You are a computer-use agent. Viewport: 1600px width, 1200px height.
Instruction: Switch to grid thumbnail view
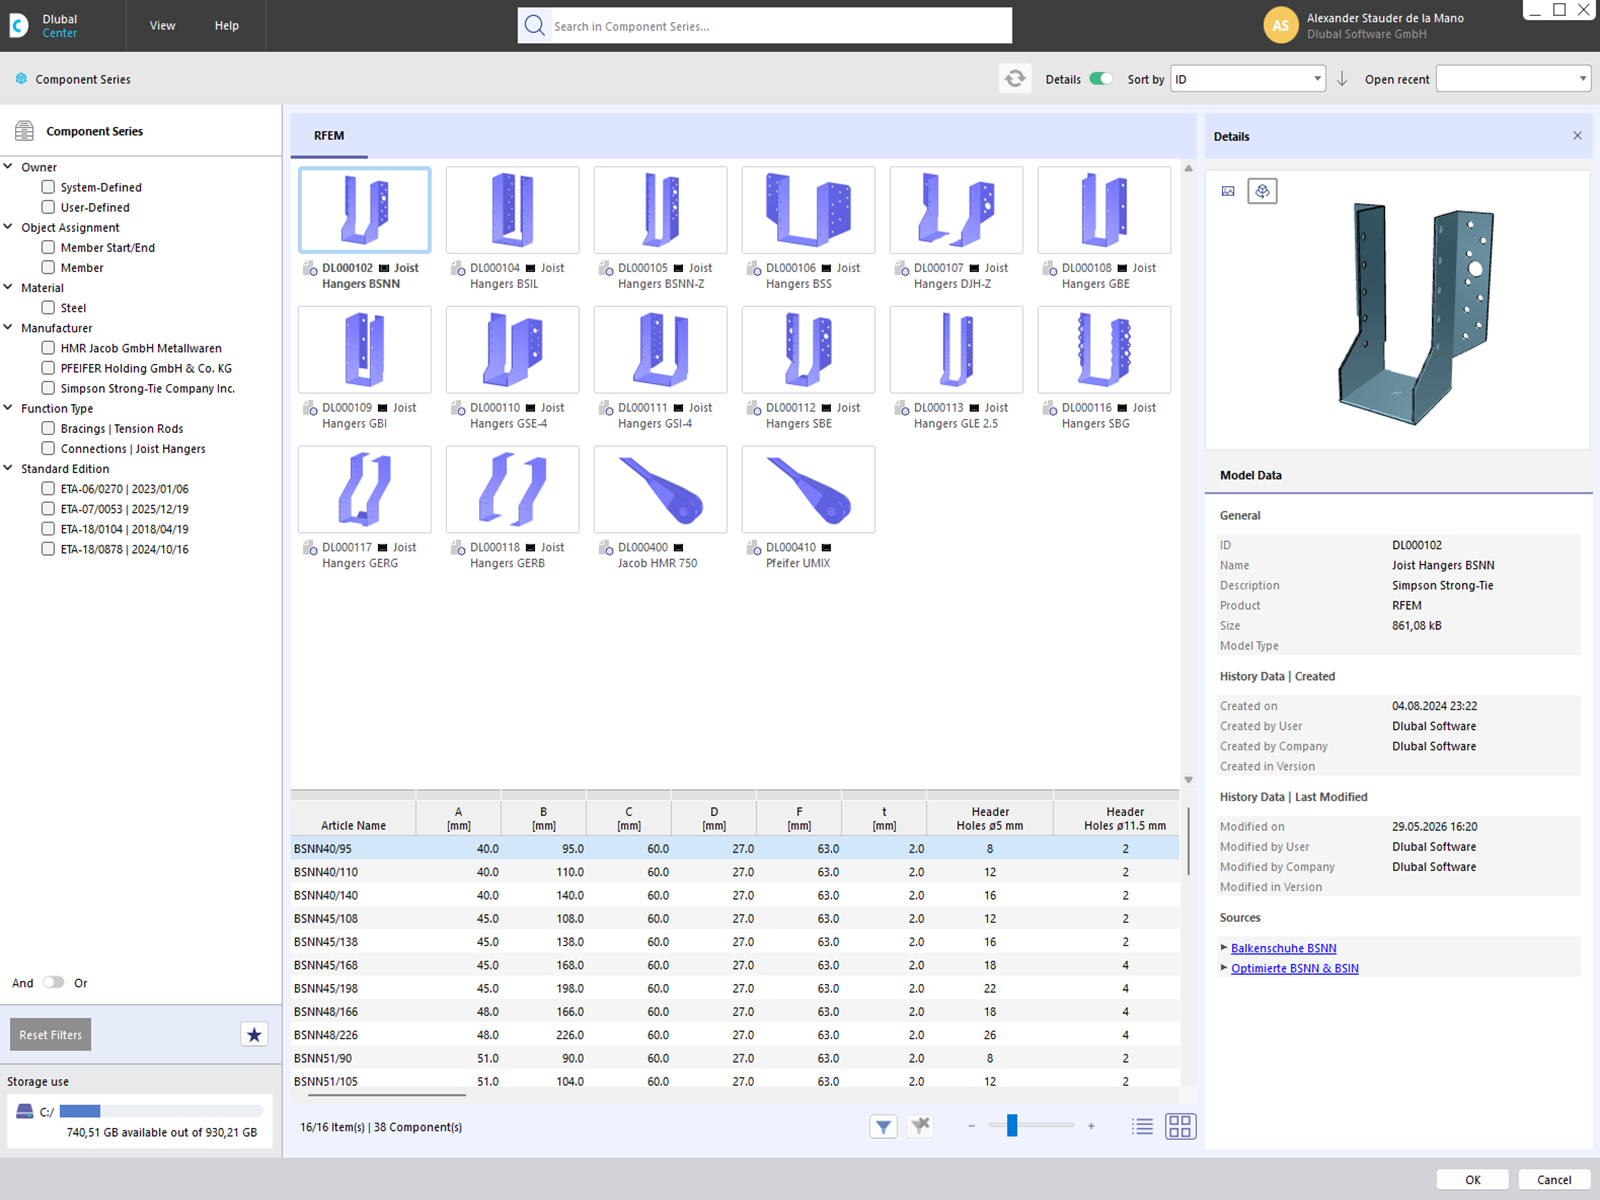[x=1180, y=1127]
